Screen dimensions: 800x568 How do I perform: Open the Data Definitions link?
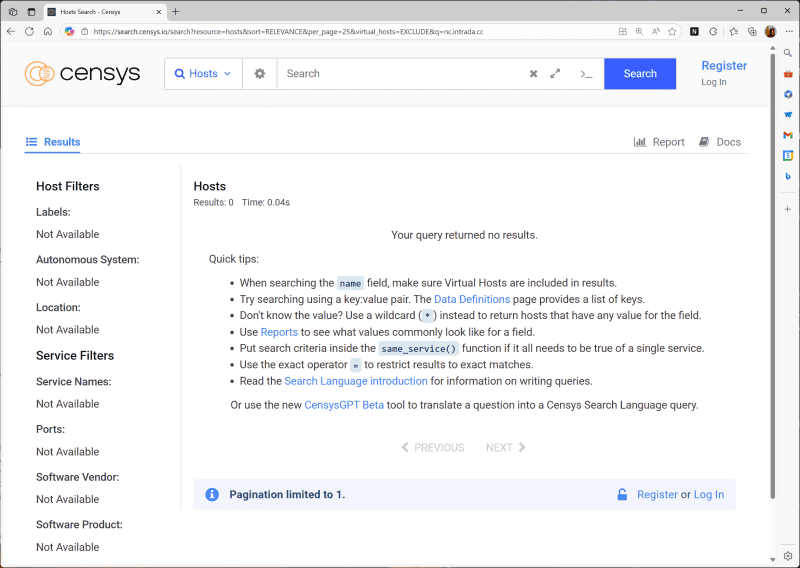472,299
